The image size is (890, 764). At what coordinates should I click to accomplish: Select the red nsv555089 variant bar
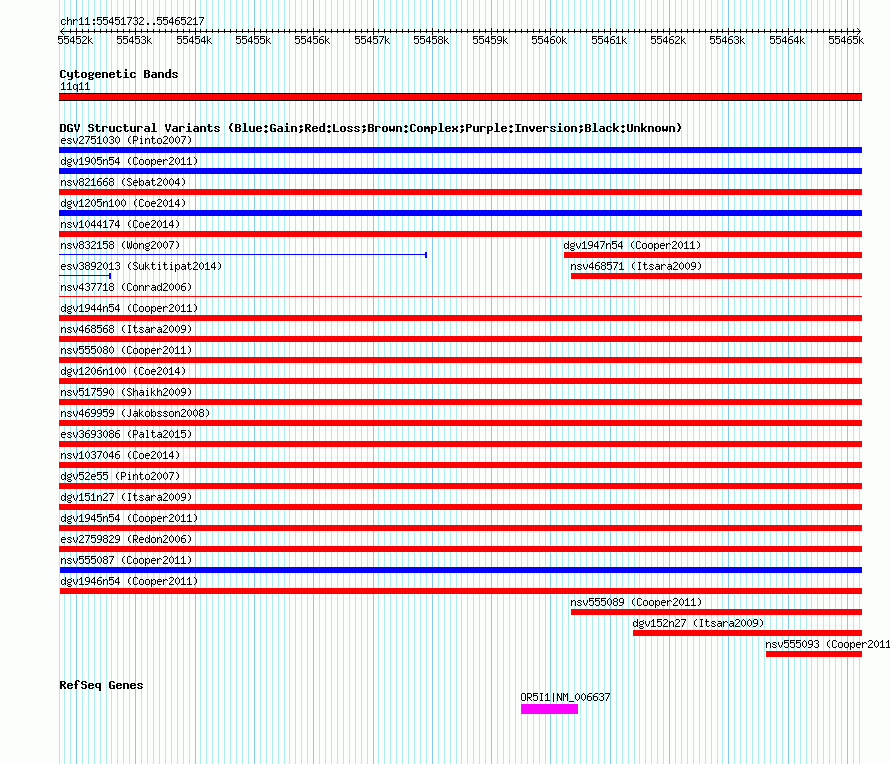coord(716,612)
